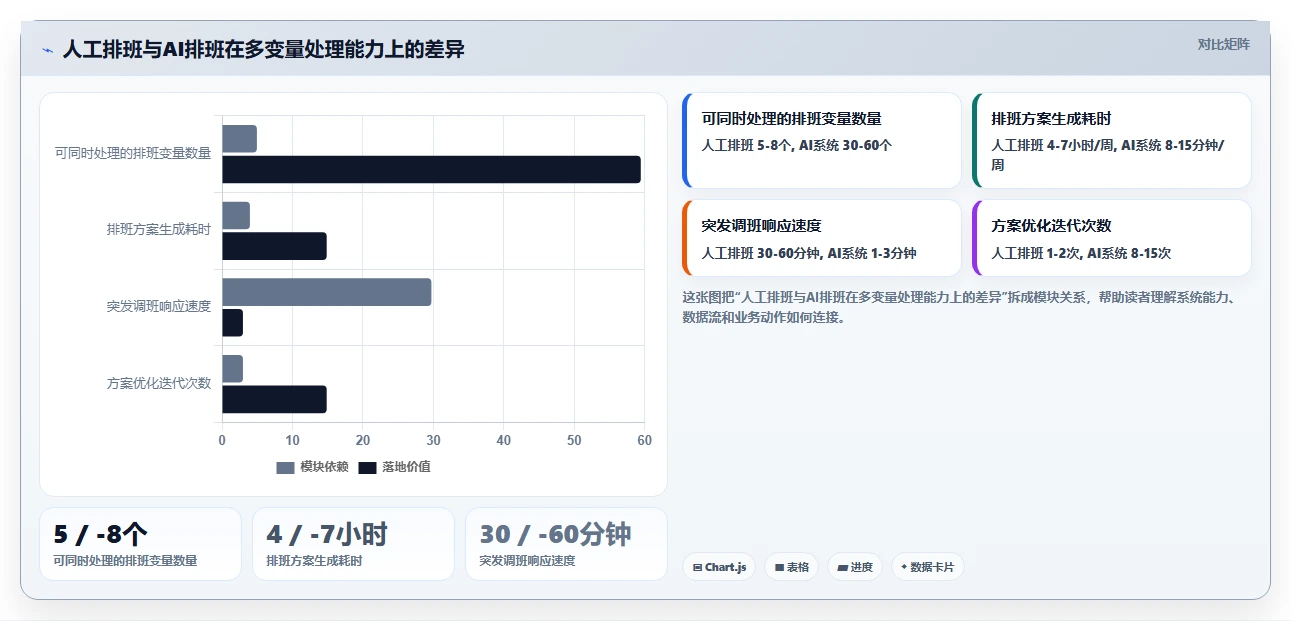Viewport: 1291px width, 621px height.
Task: Click grey bar for 排班方案生成耗时
Action: tap(236, 215)
